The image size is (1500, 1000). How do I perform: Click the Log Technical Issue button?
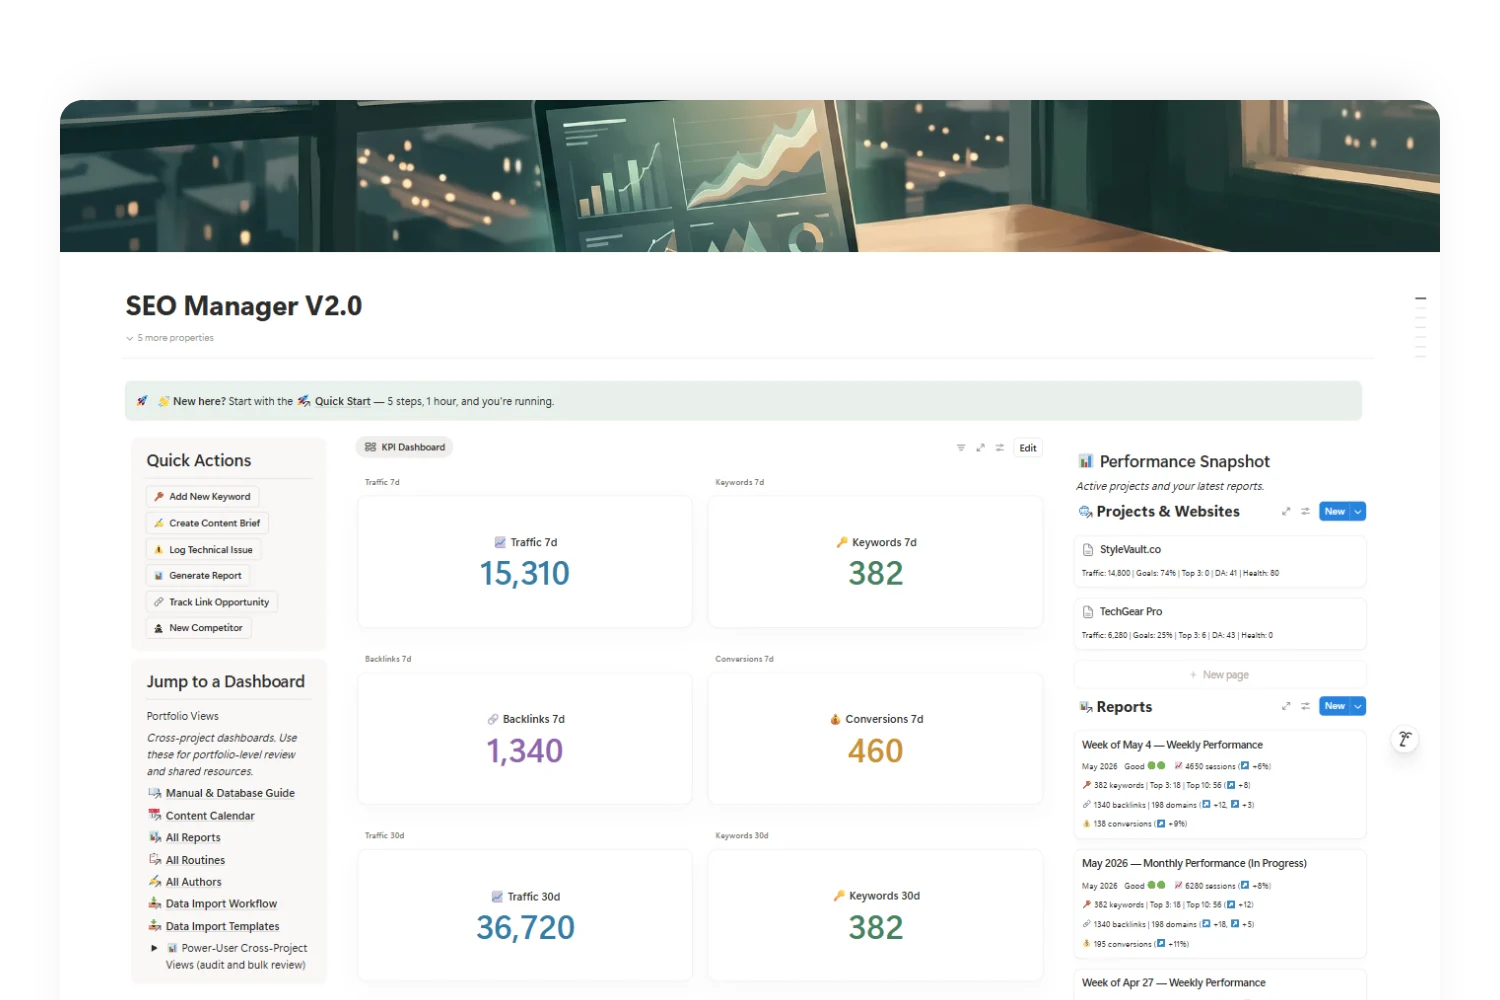[x=203, y=550]
